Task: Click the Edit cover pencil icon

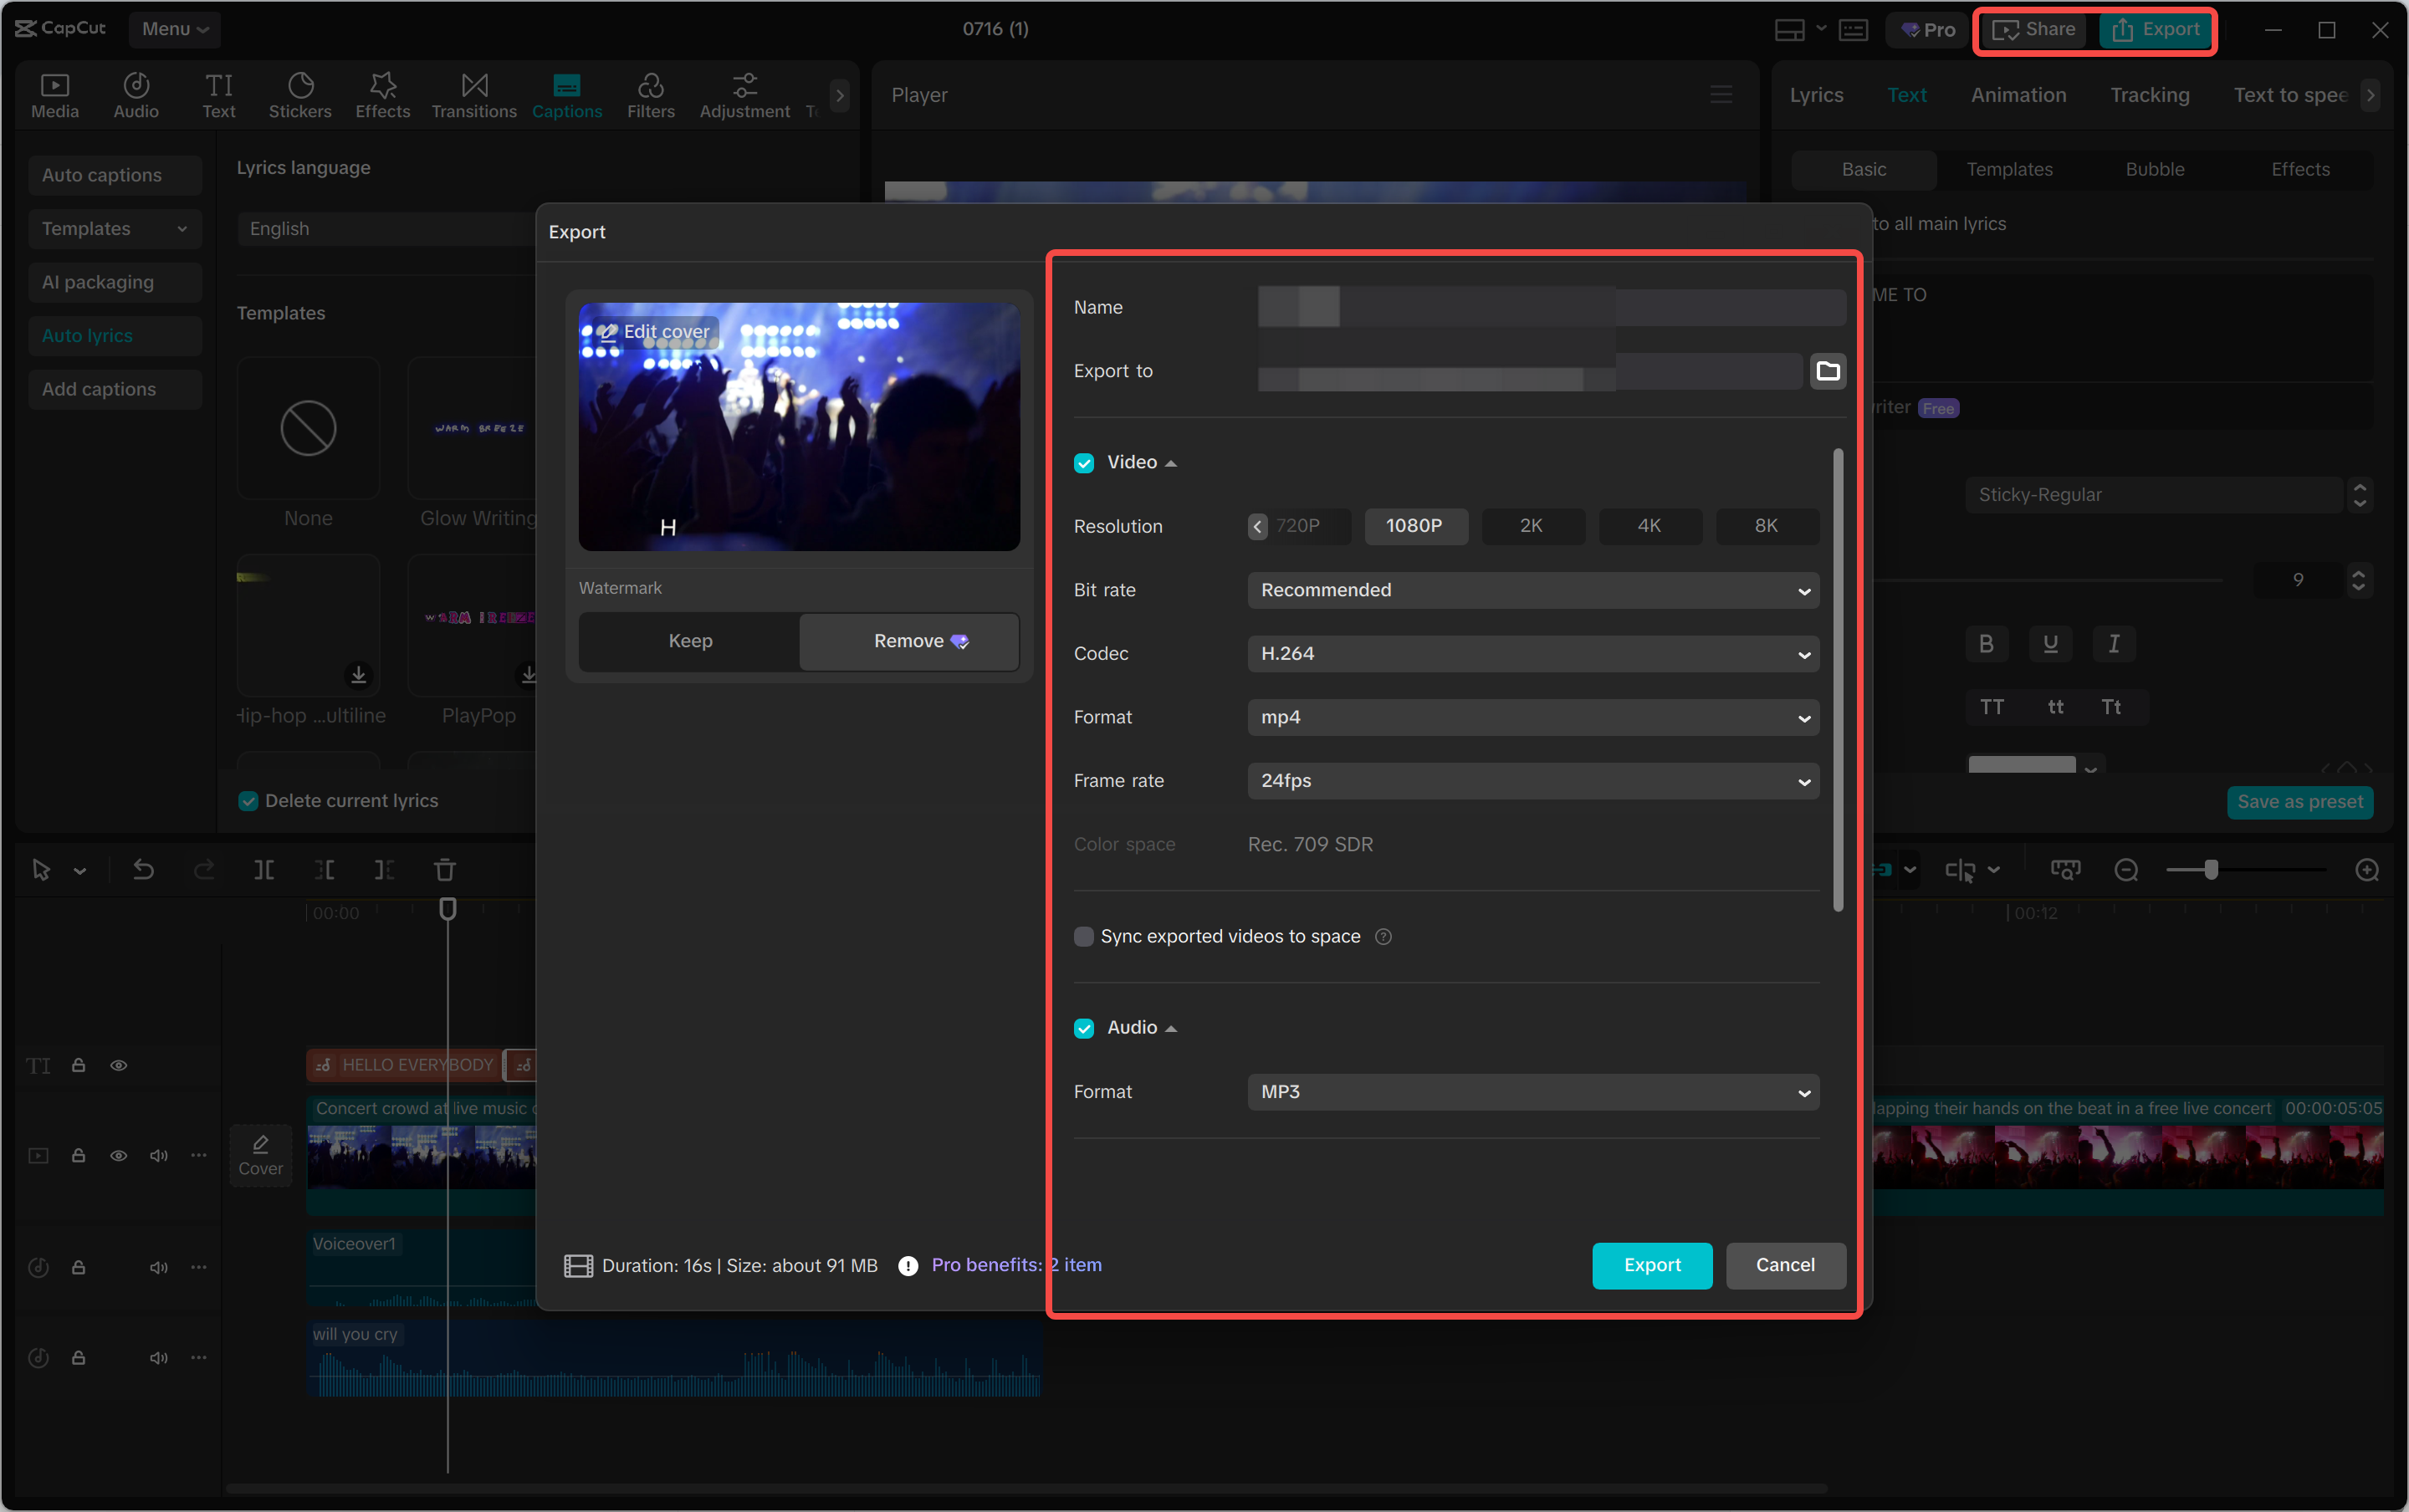Action: (x=608, y=332)
